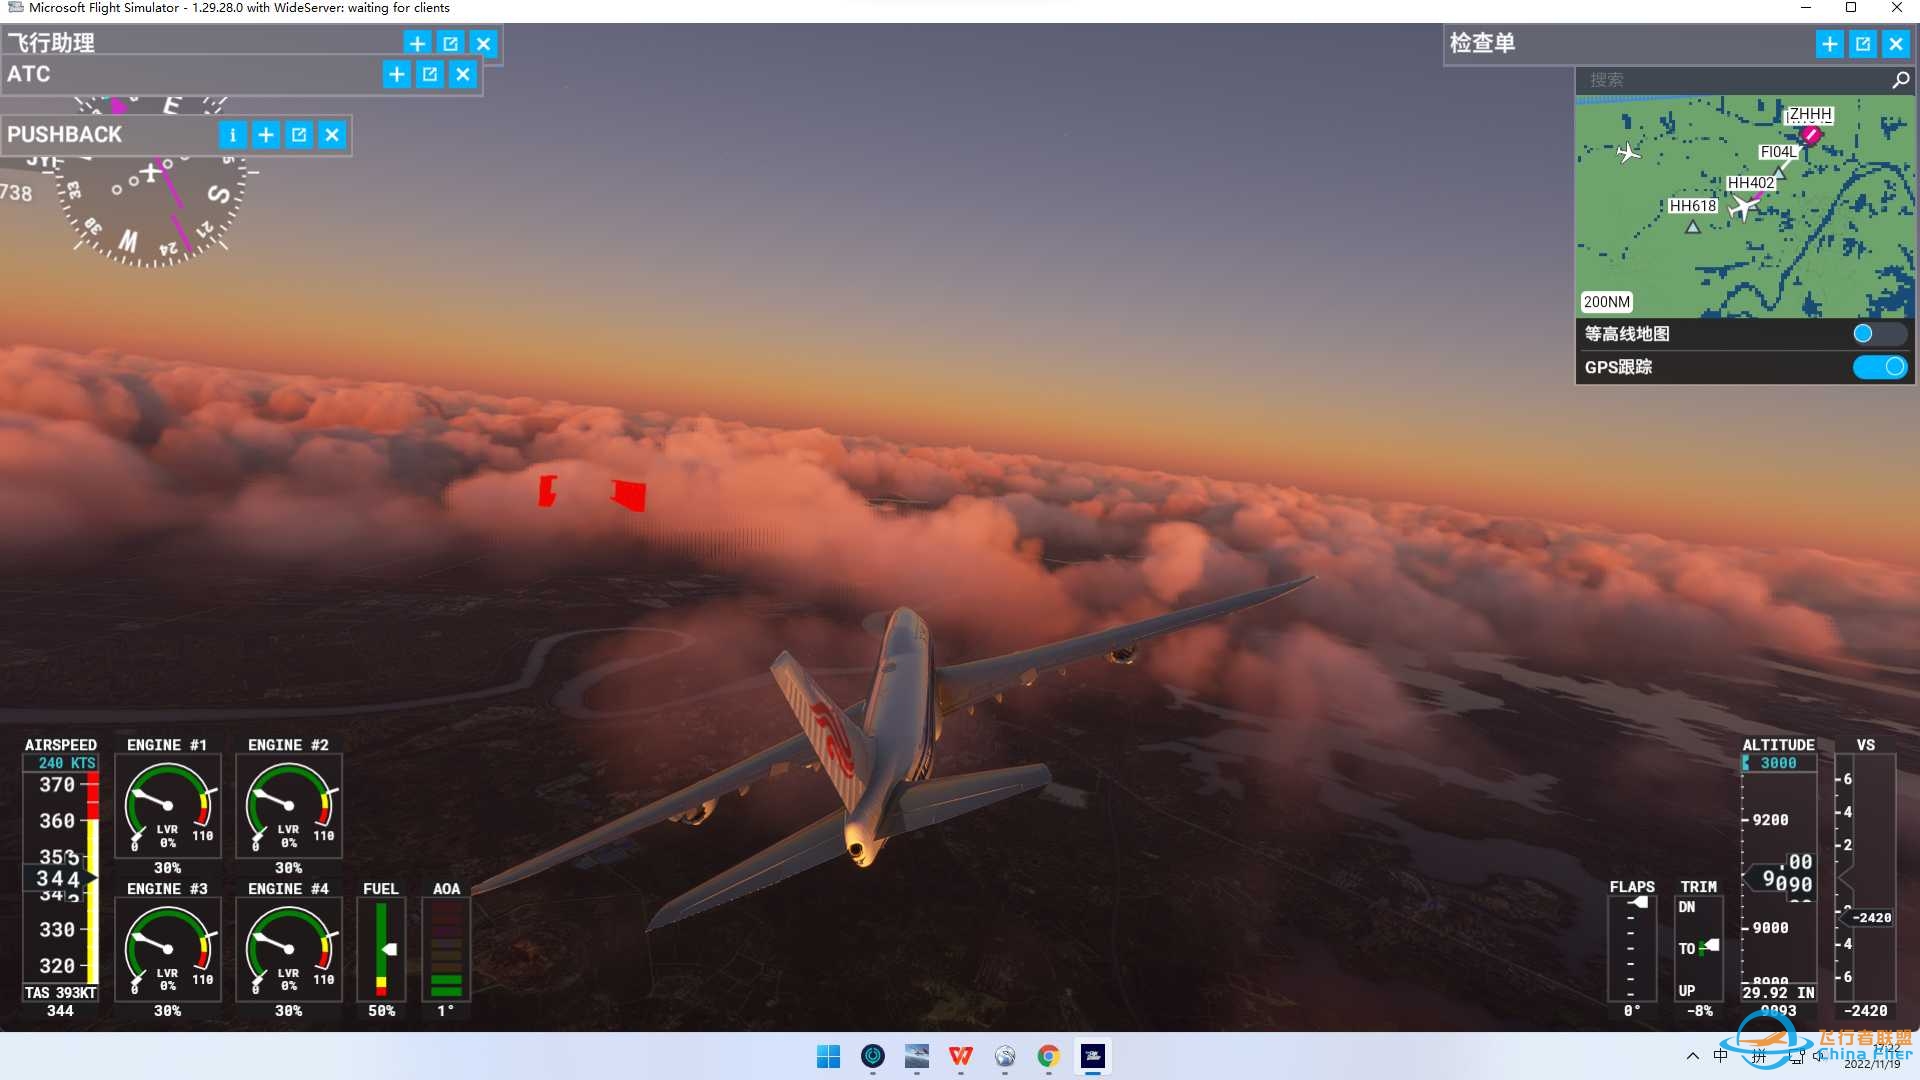Click the AOA indicator bar
1920x1080 pixels.
point(446,949)
